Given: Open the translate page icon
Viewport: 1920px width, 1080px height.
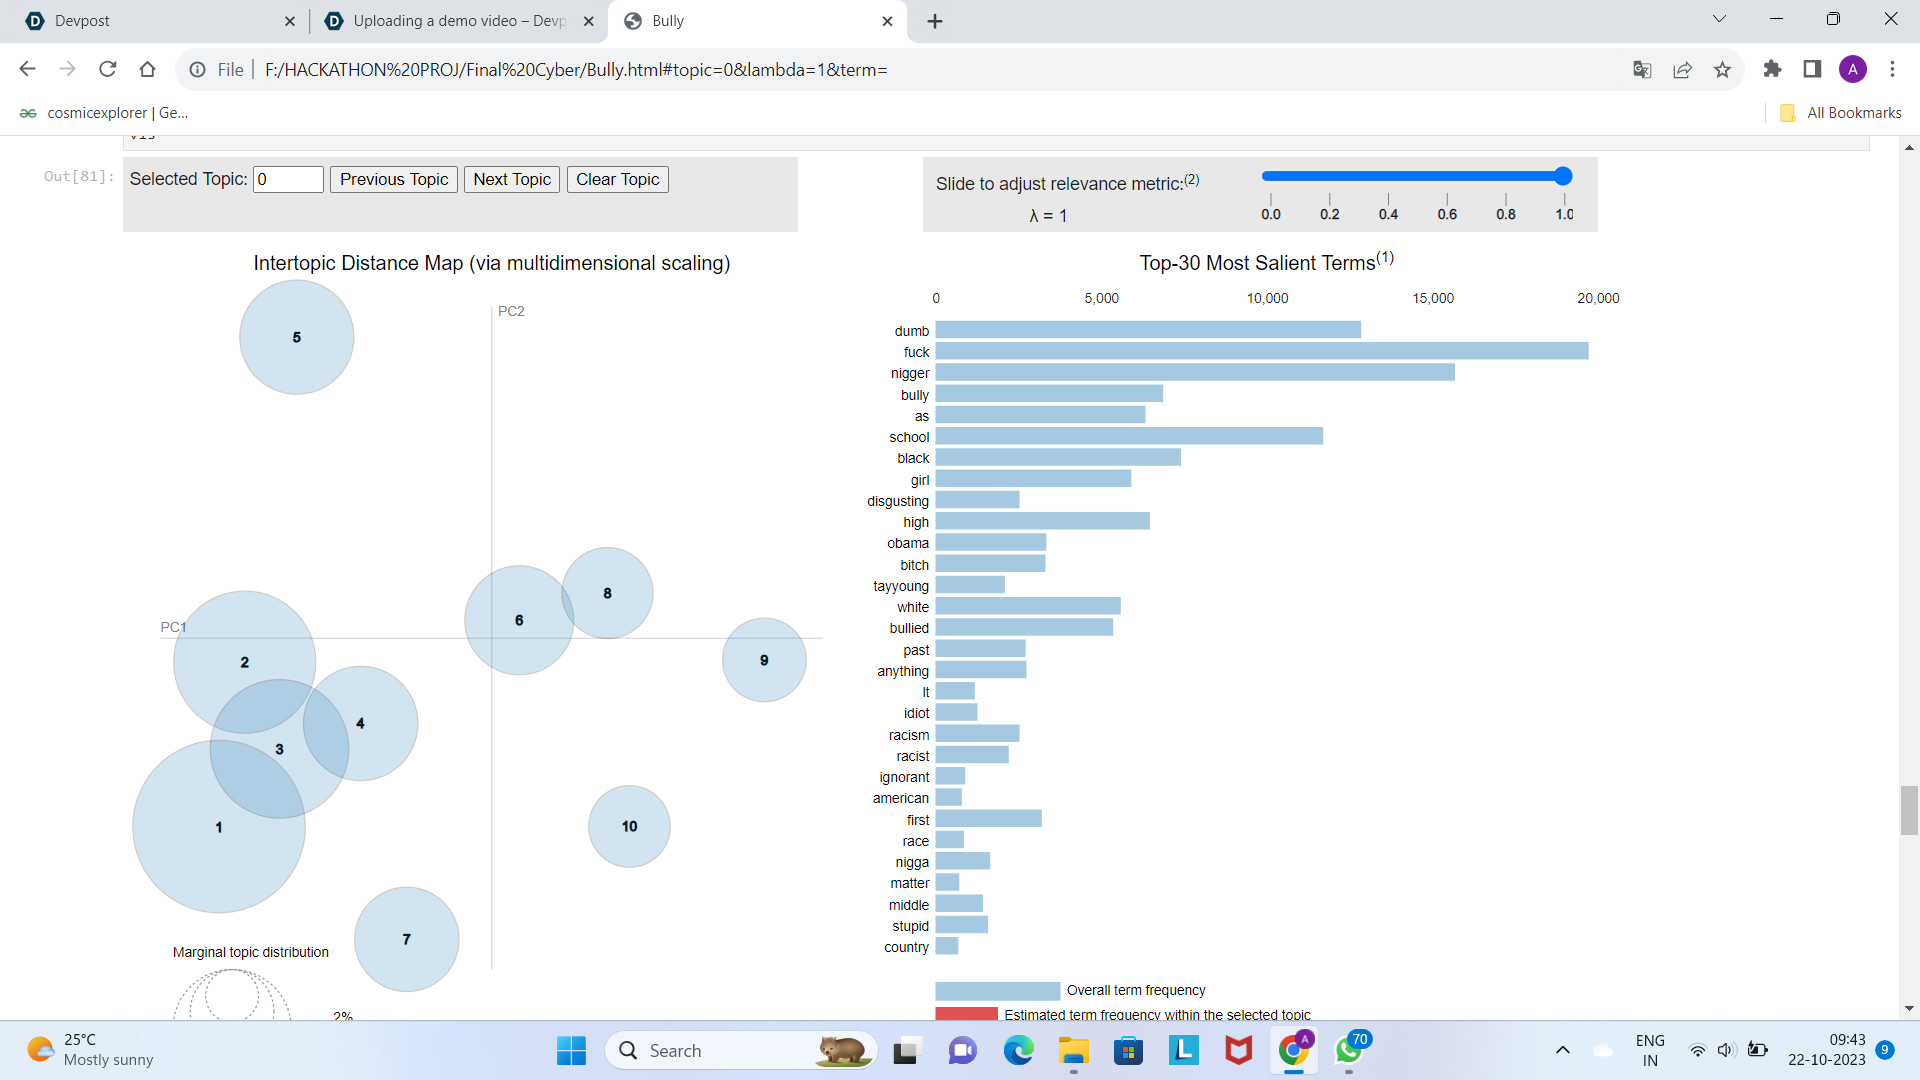Looking at the screenshot, I should [x=1642, y=69].
